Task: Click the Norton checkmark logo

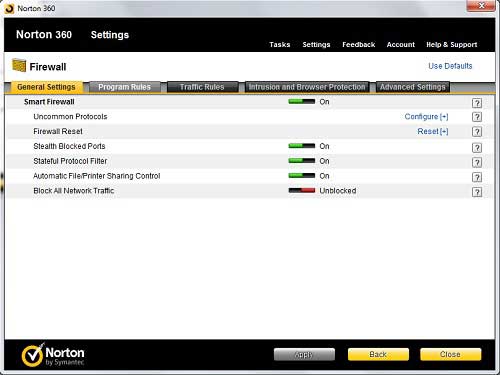Action: 32,355
